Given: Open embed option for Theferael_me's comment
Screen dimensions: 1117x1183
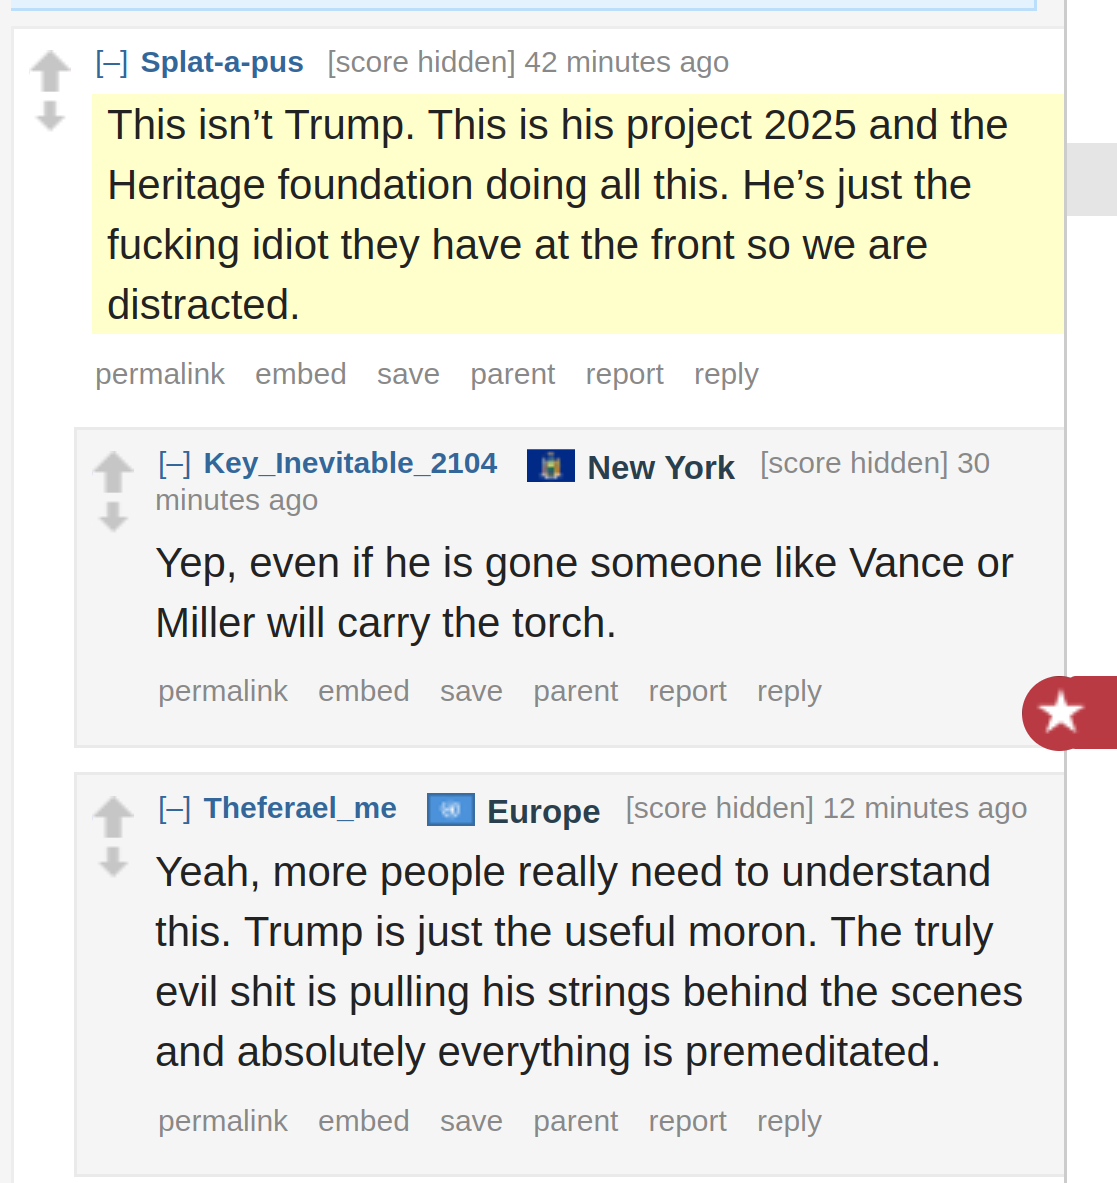Looking at the screenshot, I should tap(364, 1121).
